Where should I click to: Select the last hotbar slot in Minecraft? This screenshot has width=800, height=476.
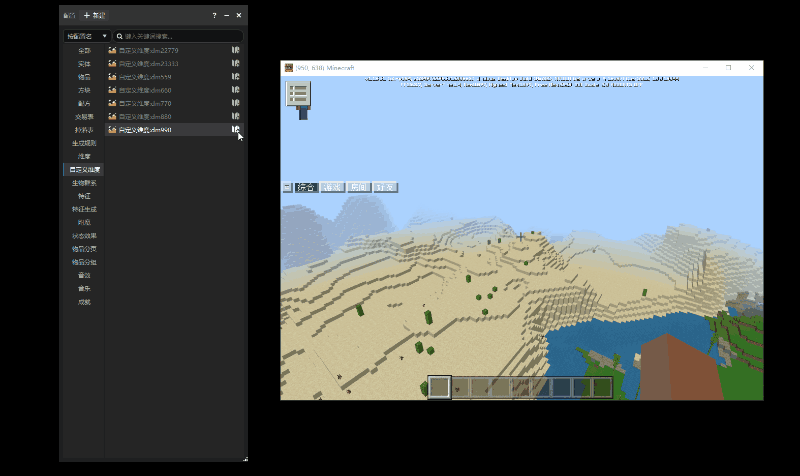[x=603, y=387]
